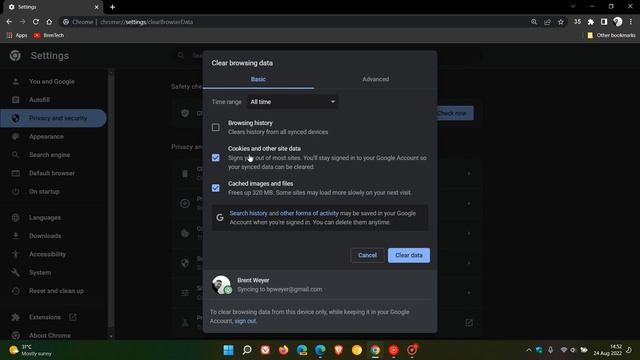This screenshot has width=640, height=360.
Task: Toggle the side panel icon
Action: click(x=604, y=22)
